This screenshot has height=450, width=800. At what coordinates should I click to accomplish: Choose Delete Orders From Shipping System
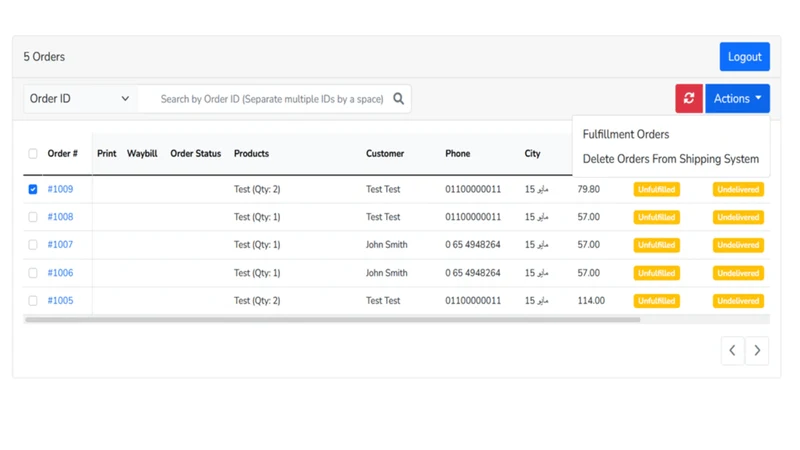coord(670,159)
